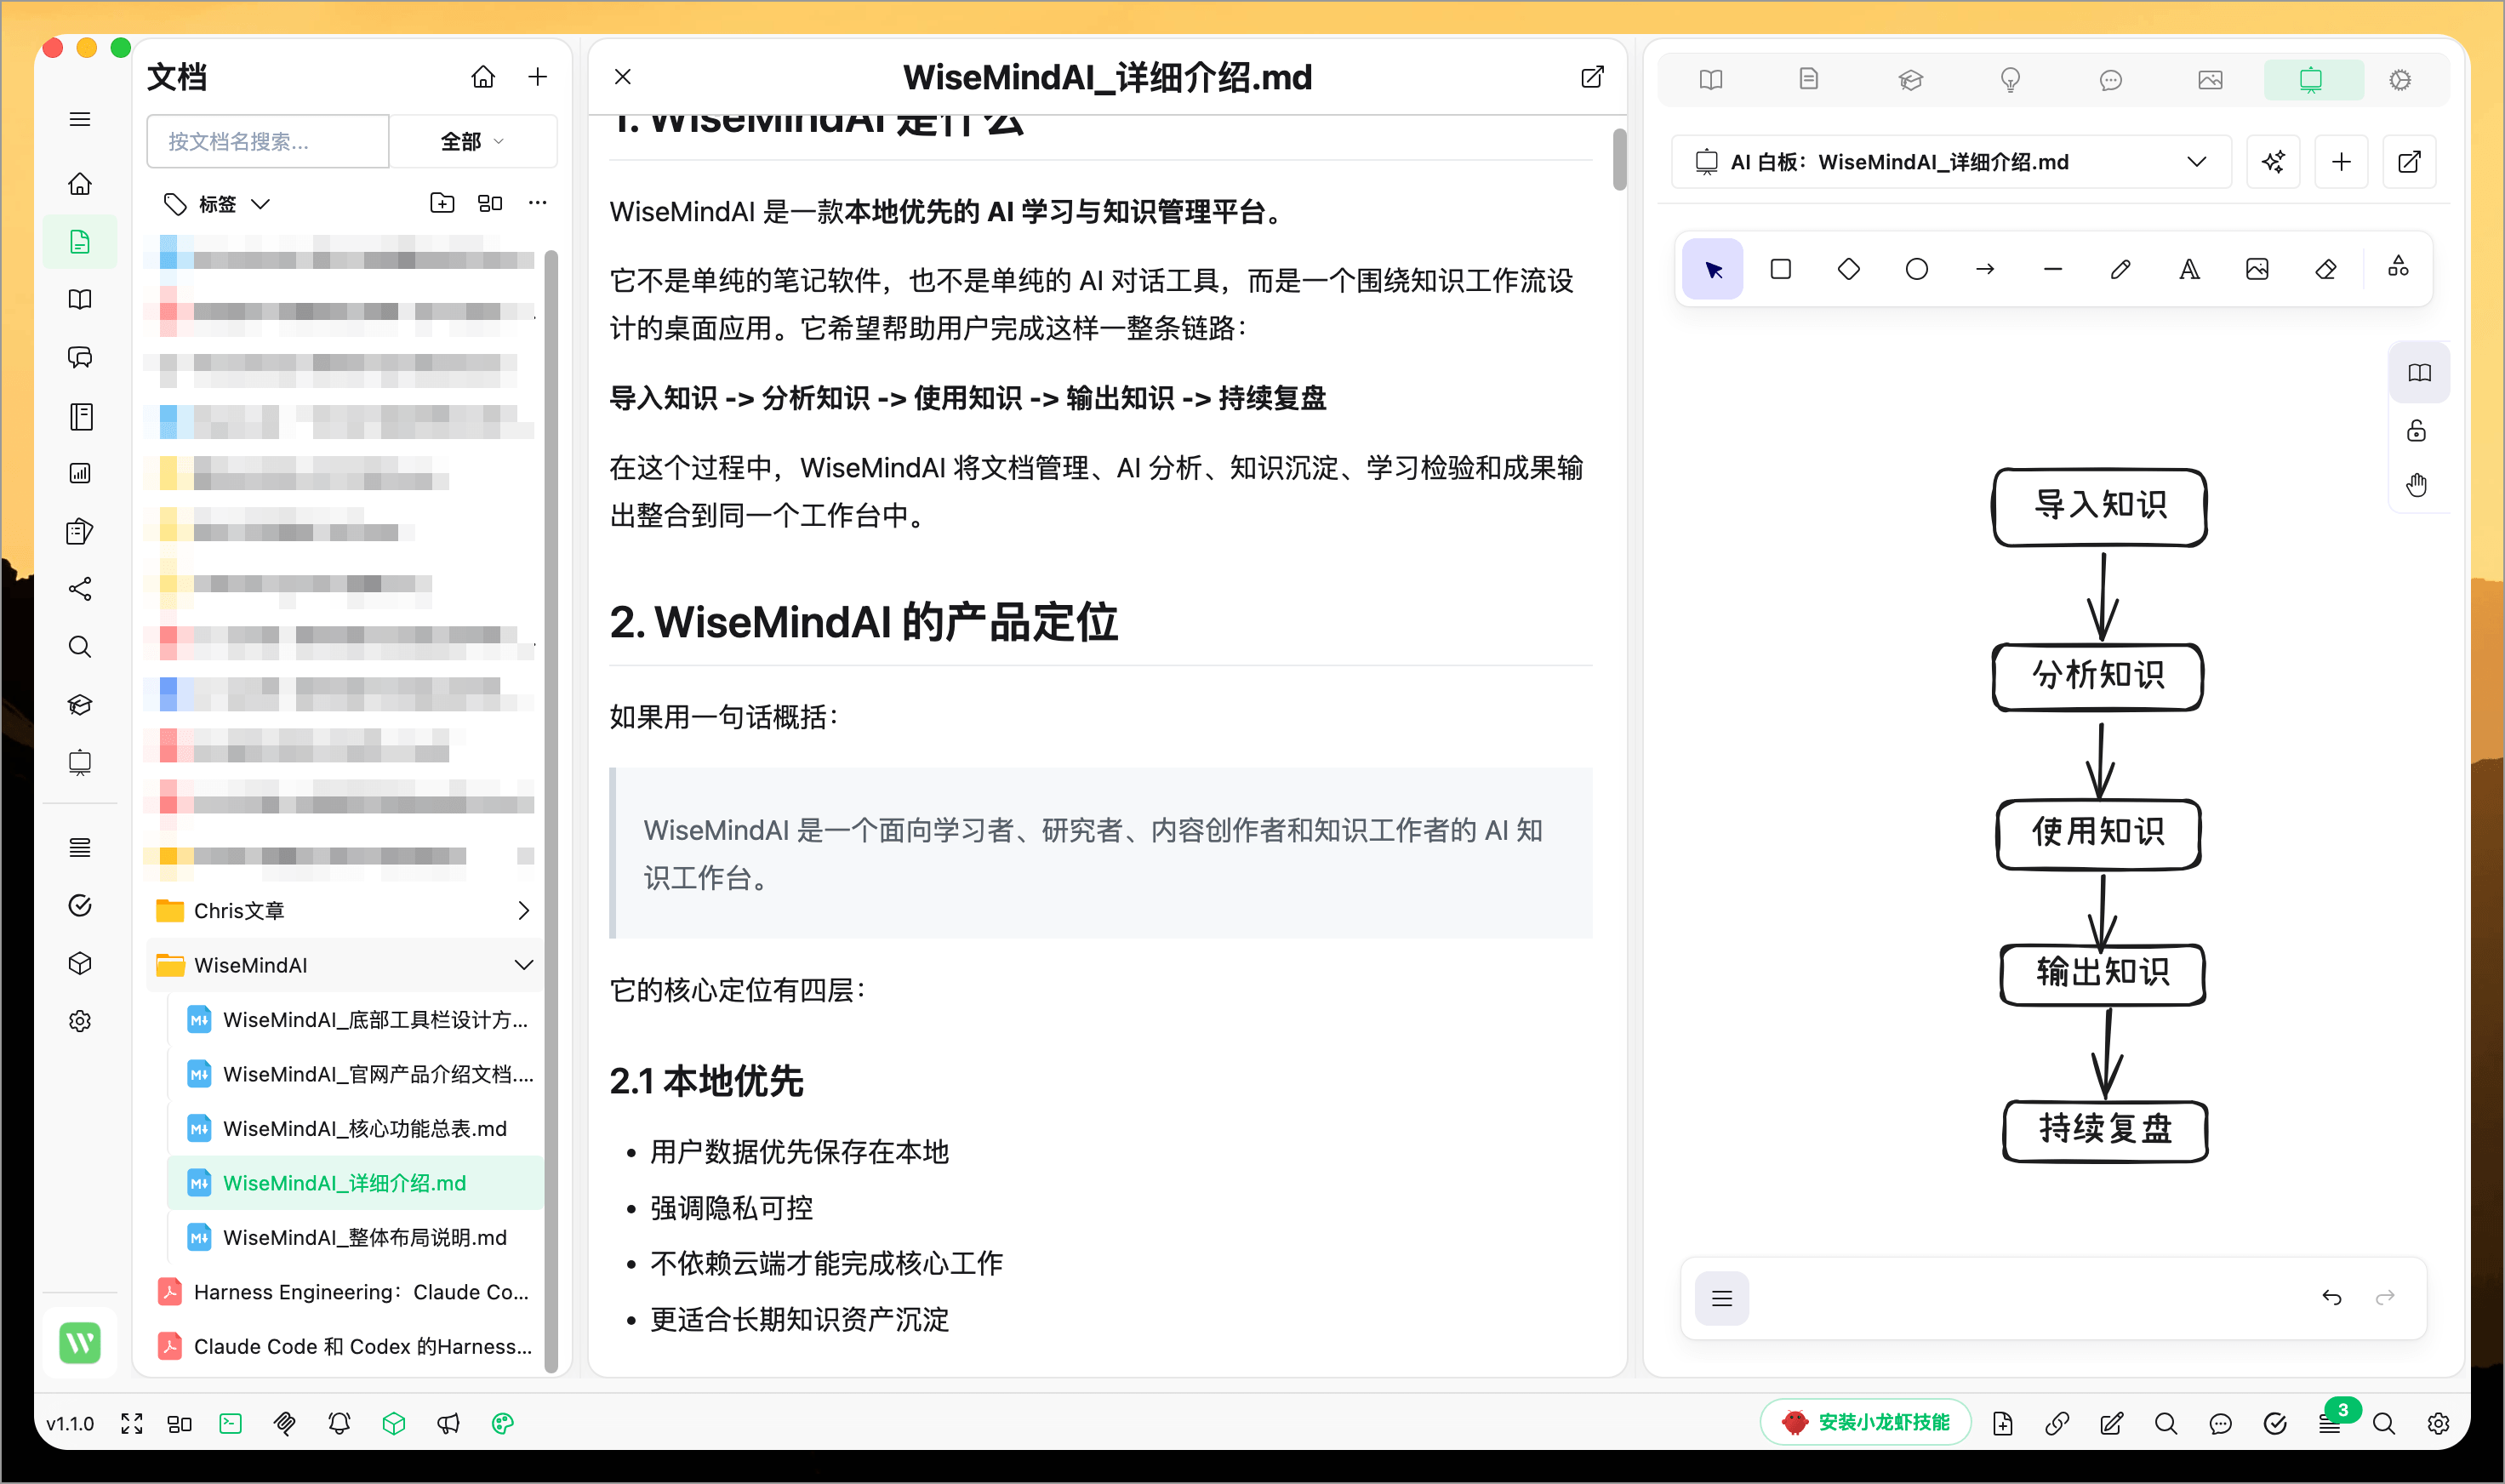2505x1484 pixels.
Task: Select the ellipse tool in whiteboard toolbar
Action: (1916, 269)
